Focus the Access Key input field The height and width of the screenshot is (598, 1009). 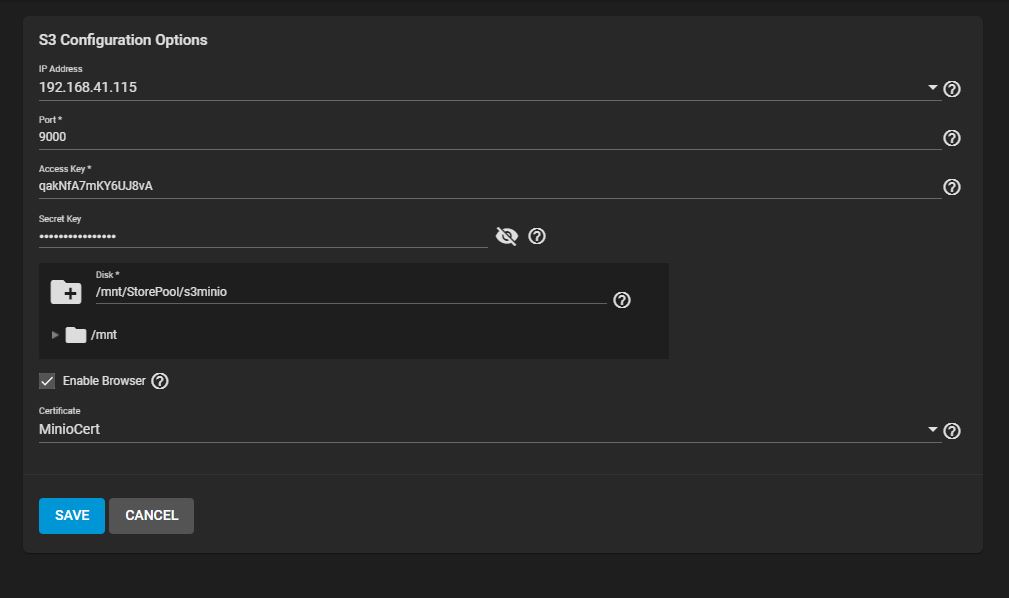tap(490, 186)
